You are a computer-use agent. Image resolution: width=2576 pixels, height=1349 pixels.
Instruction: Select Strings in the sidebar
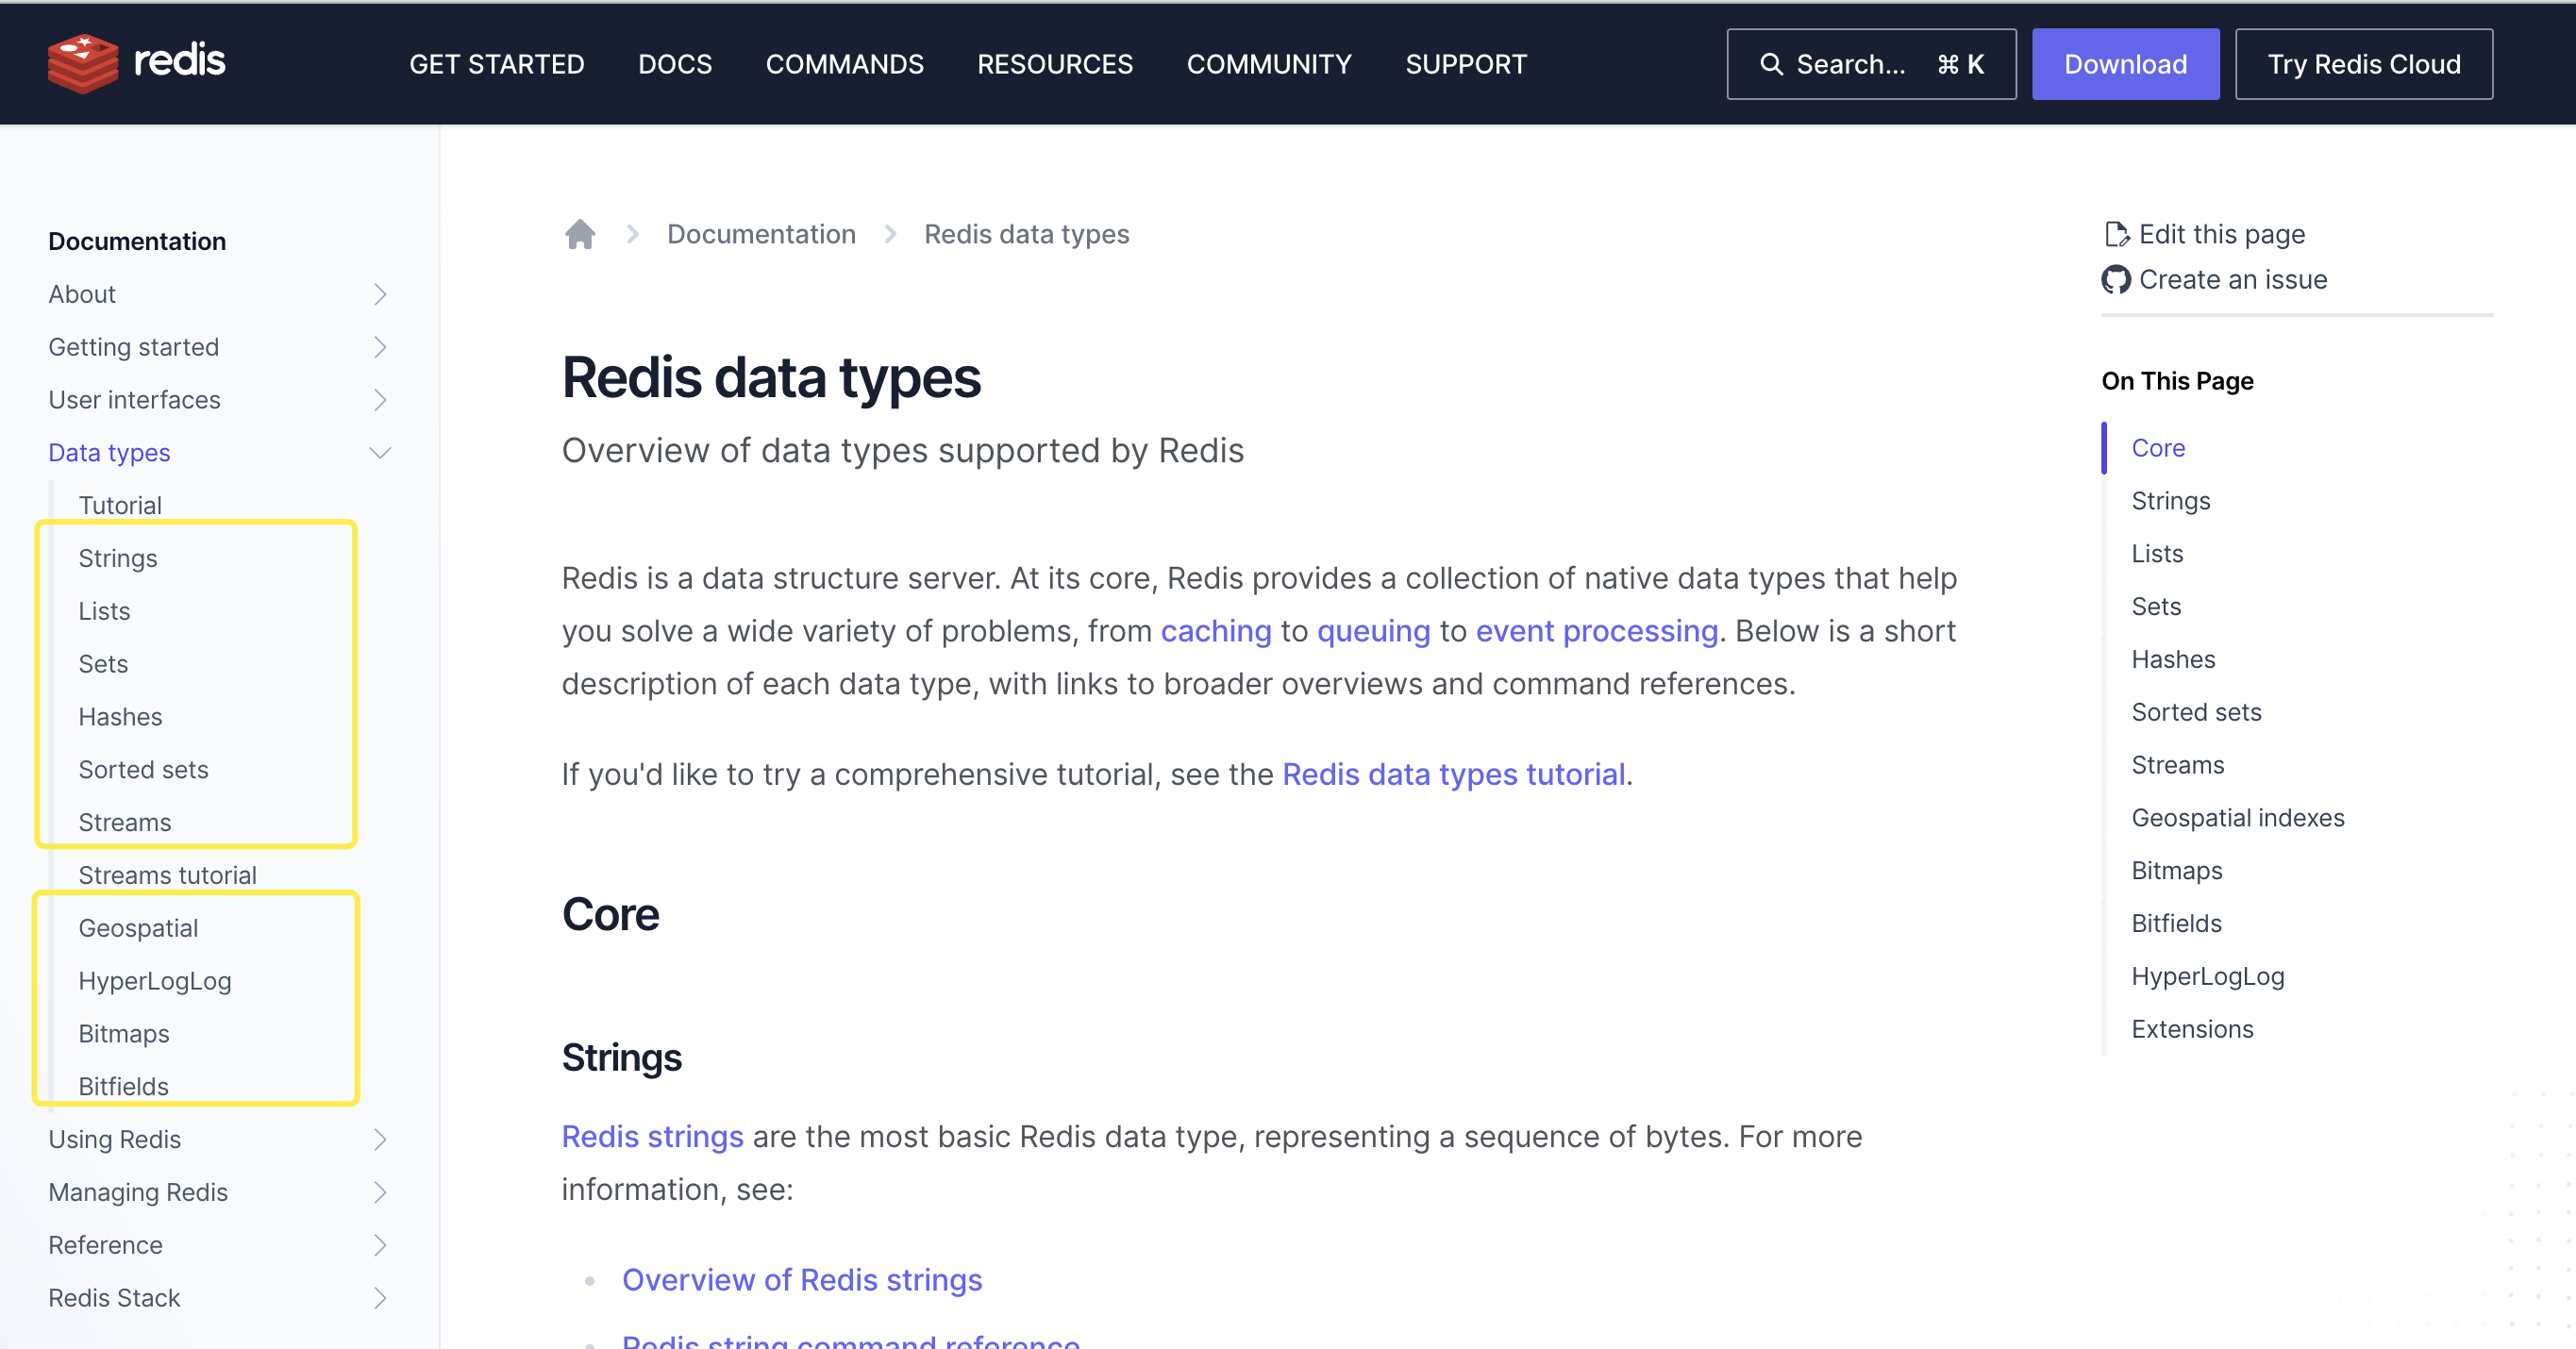118,558
